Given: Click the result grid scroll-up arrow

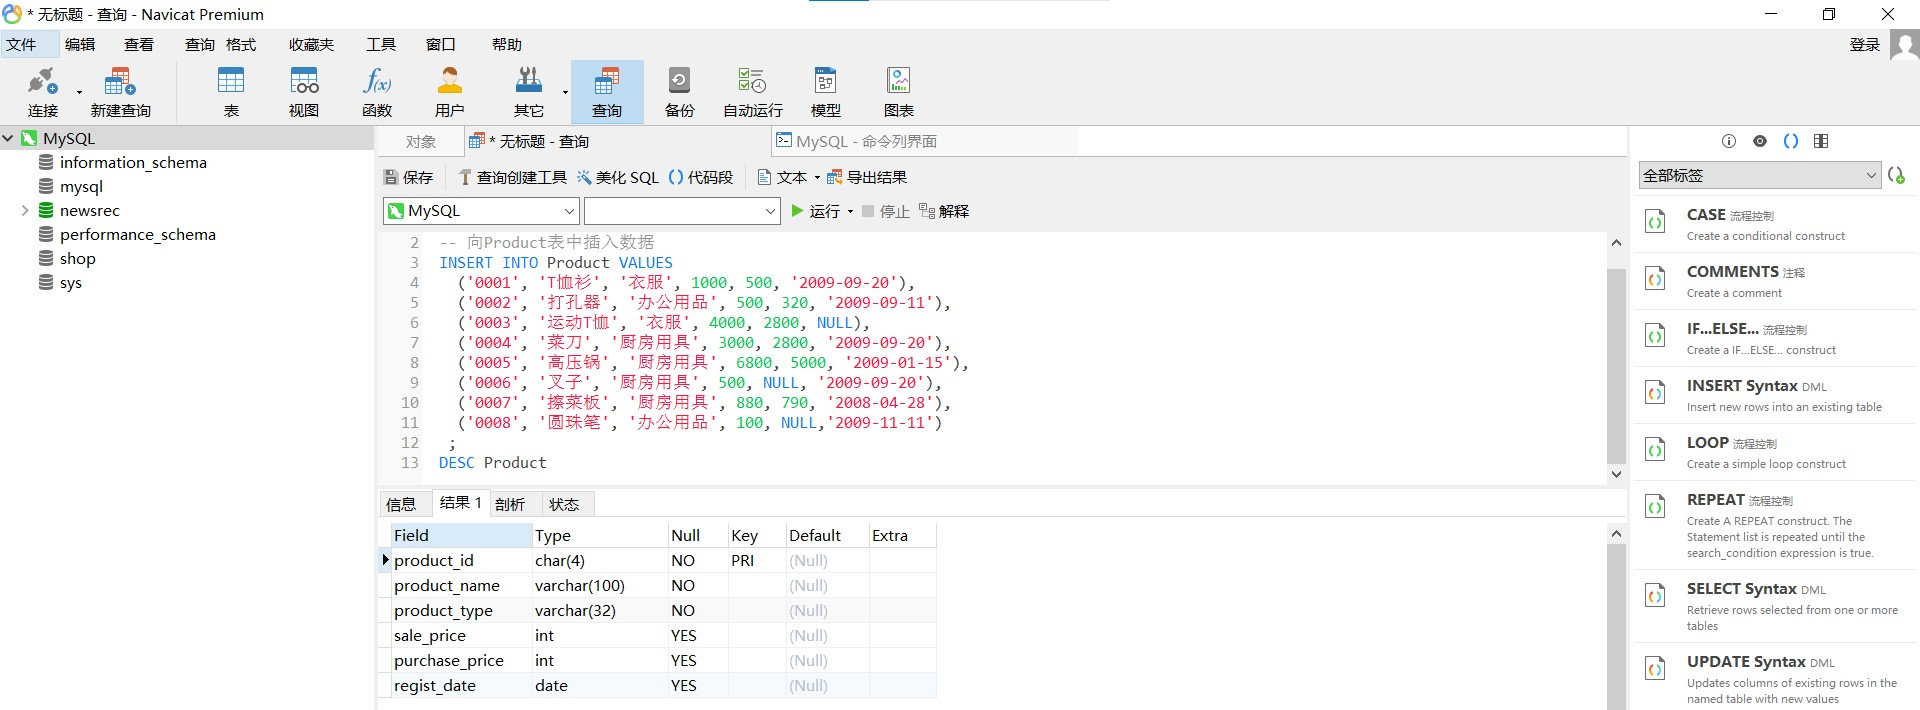Looking at the screenshot, I should 1616,534.
